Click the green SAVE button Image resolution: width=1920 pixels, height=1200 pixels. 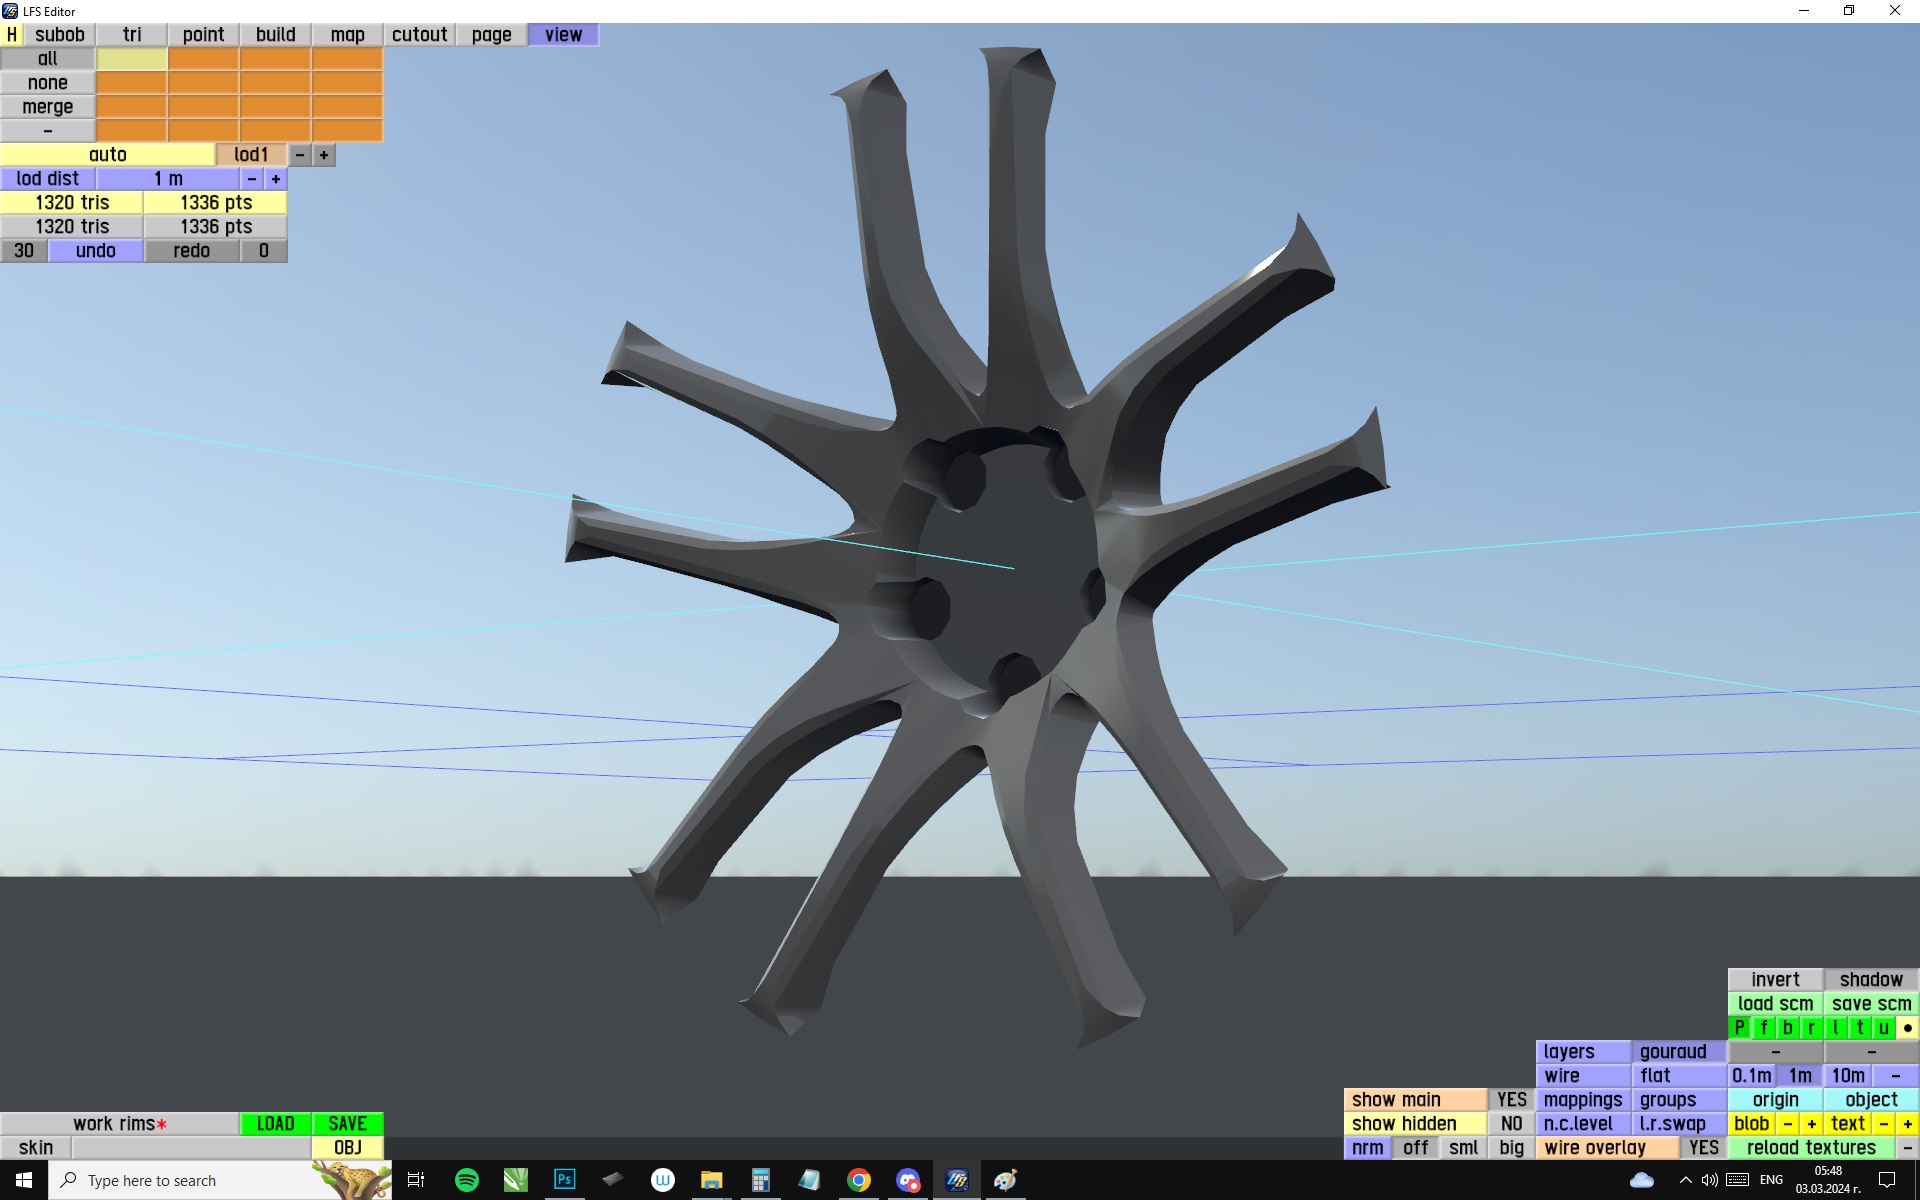(347, 1124)
